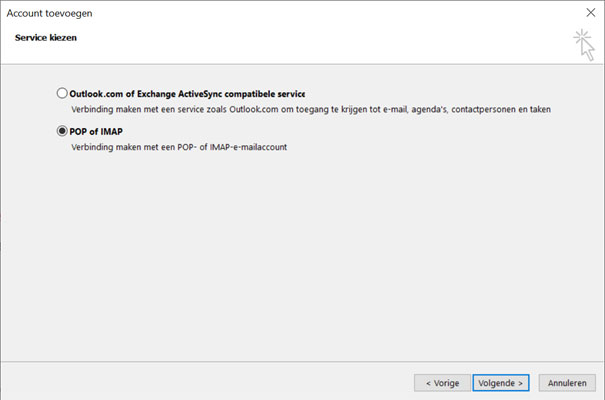This screenshot has height=400, width=605.
Task: Click the 'Account toevoegen' window title
Action: [49, 13]
